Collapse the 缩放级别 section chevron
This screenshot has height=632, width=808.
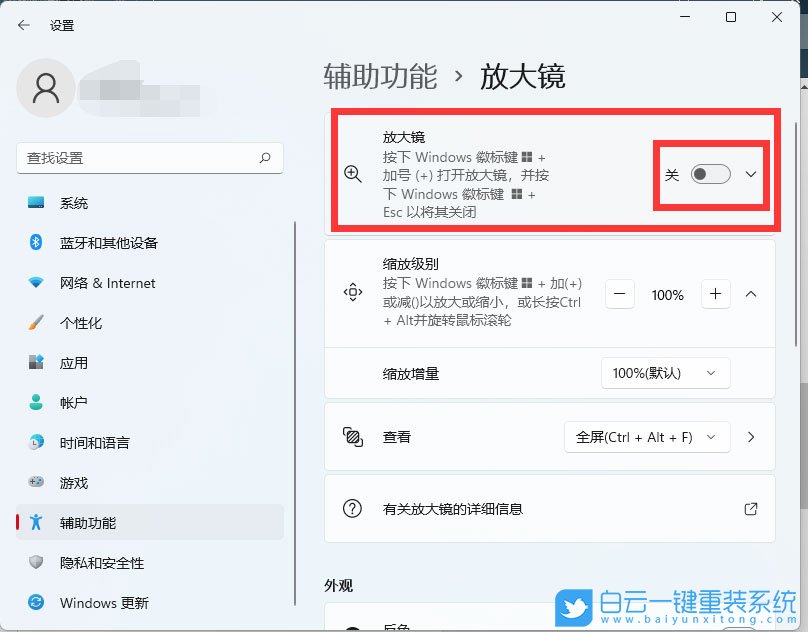(751, 294)
